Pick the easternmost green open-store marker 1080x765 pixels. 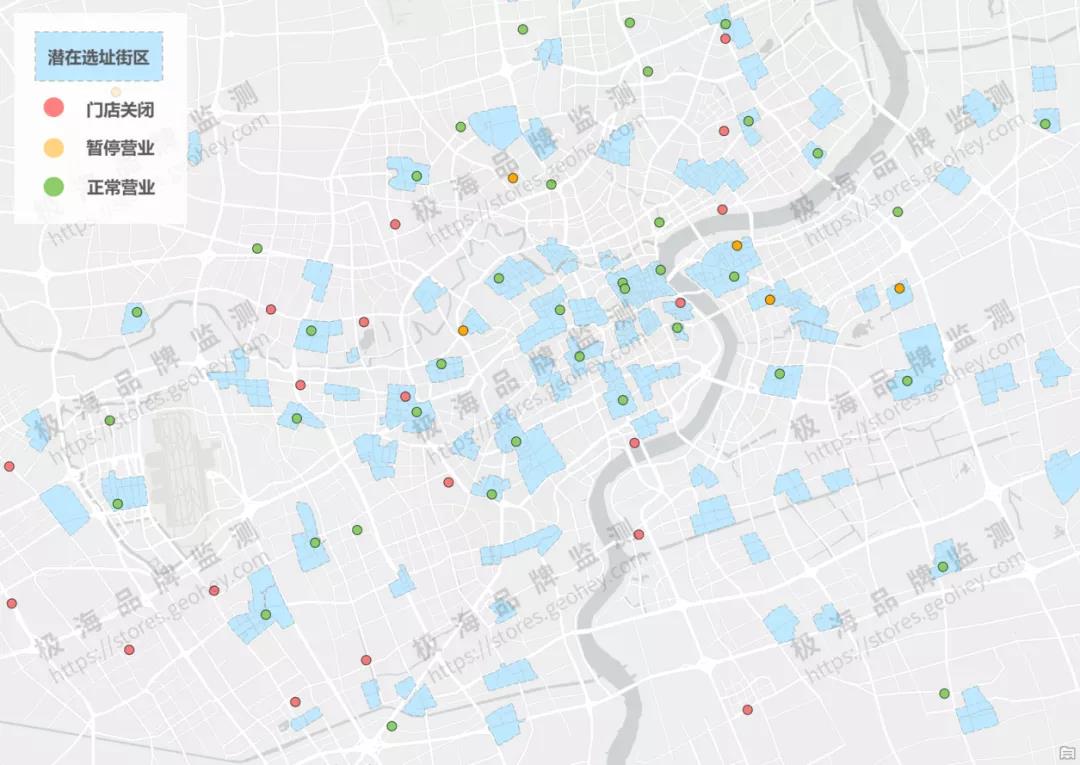click(x=1045, y=124)
